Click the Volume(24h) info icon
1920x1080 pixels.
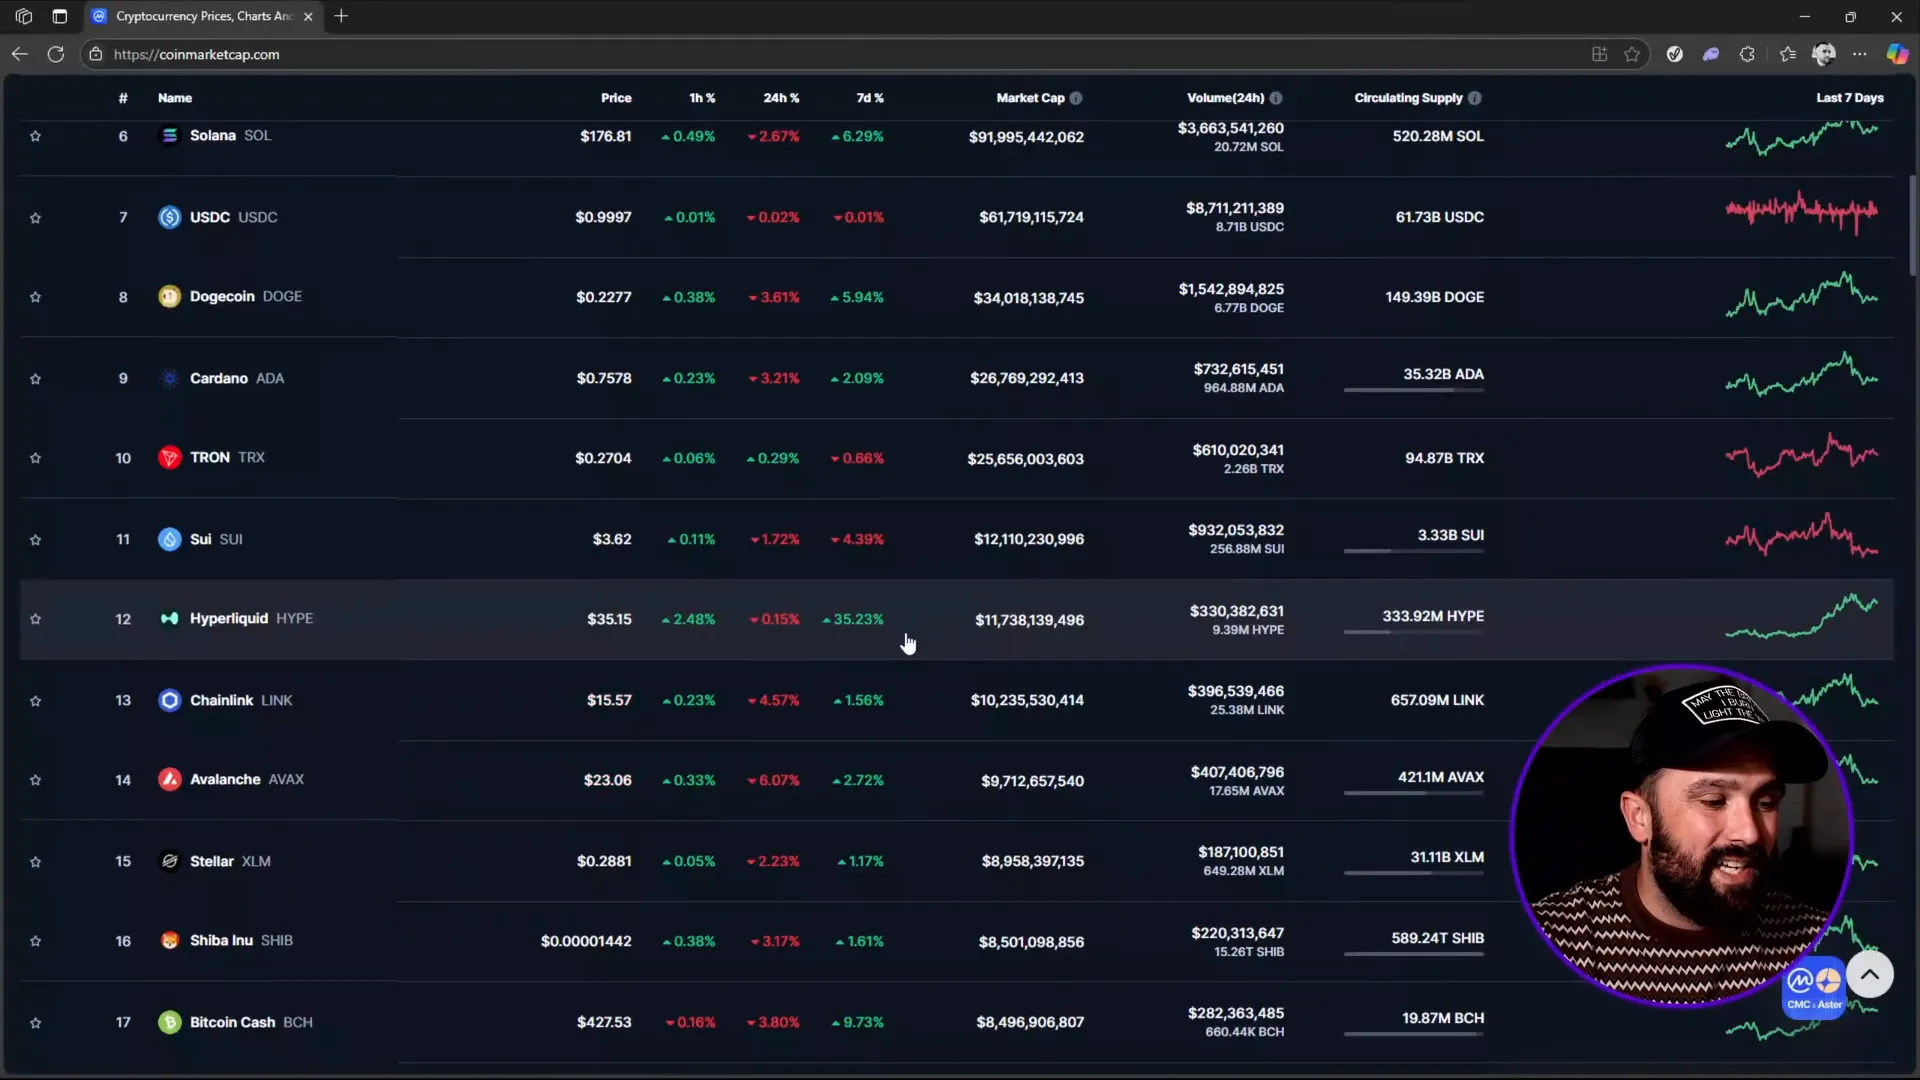1276,98
